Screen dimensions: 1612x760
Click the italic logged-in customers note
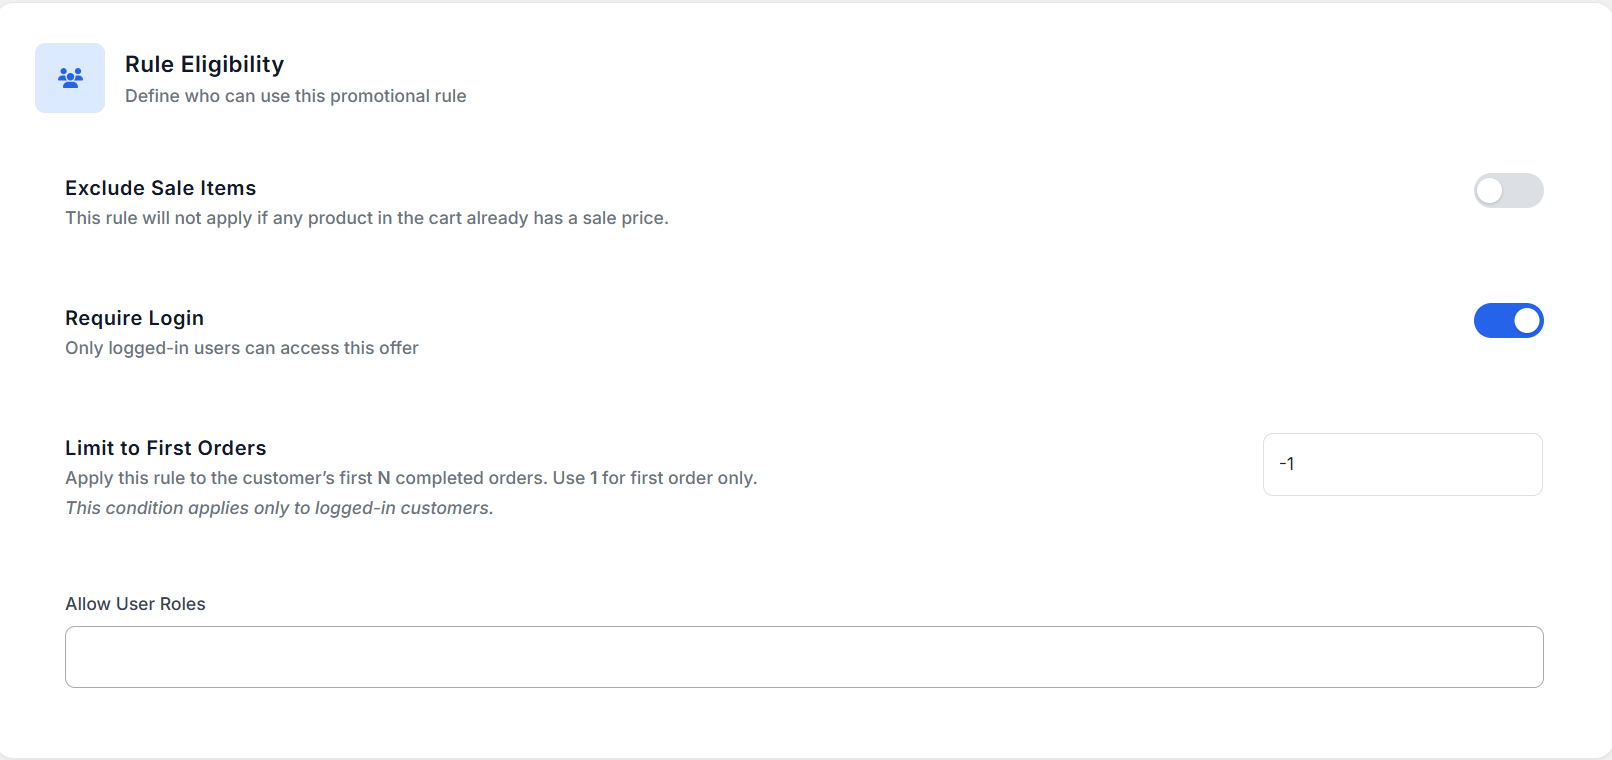point(279,508)
